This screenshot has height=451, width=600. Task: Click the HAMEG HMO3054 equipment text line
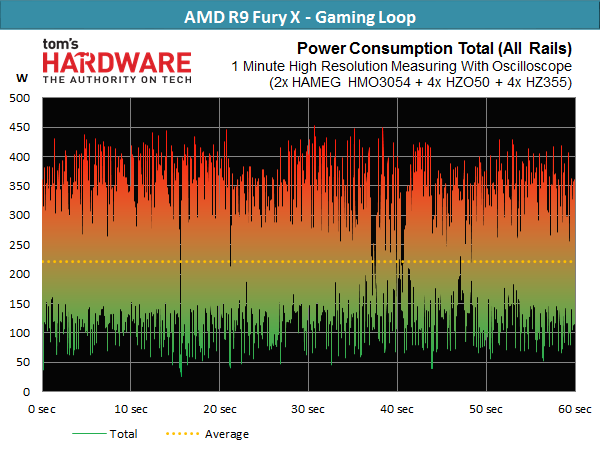420,82
